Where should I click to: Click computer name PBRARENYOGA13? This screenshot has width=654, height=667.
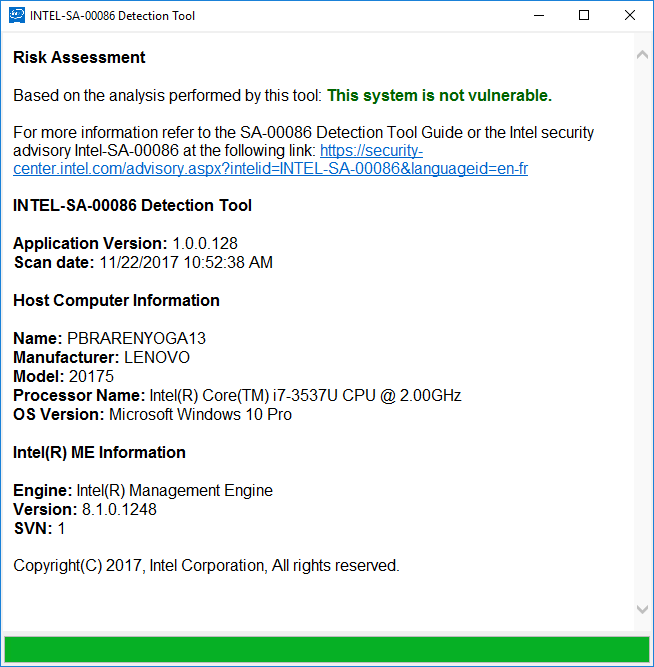click(137, 339)
